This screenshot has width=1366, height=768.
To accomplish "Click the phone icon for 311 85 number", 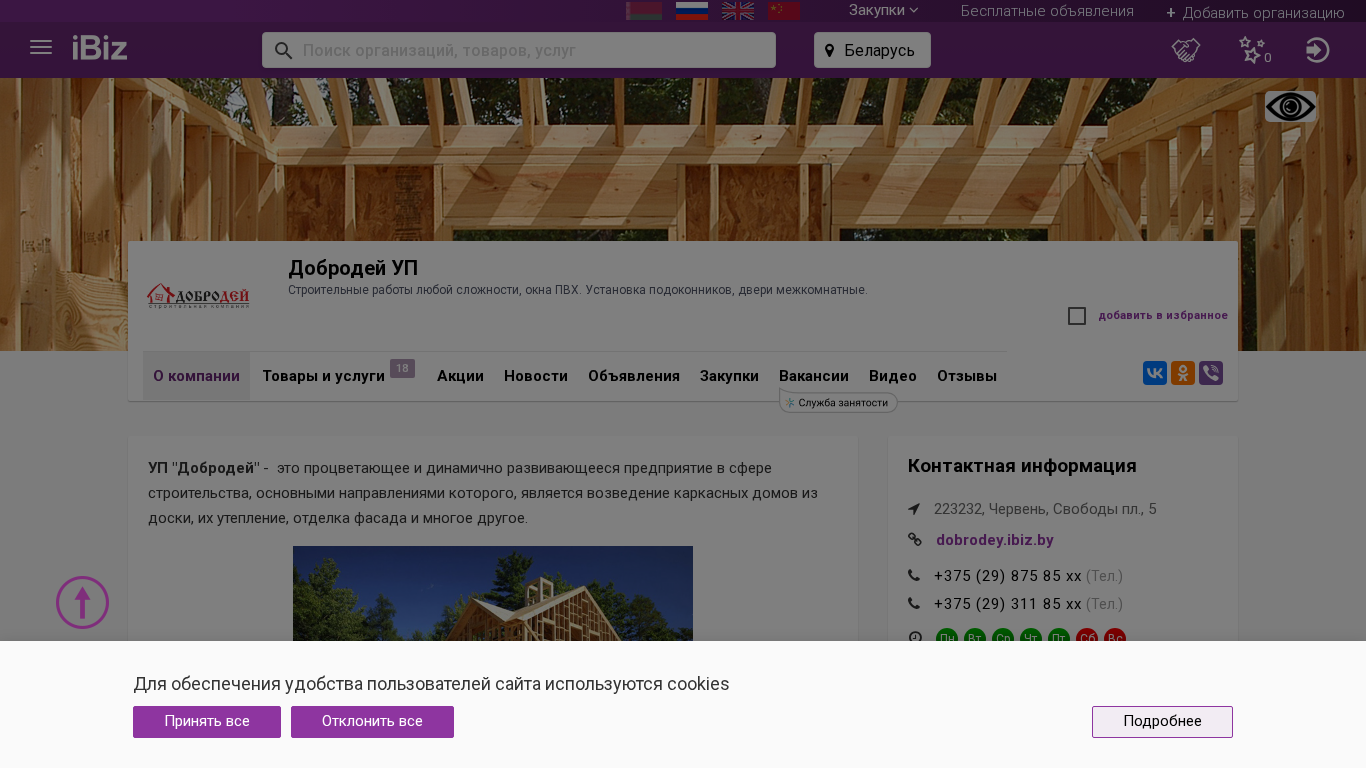I will tap(914, 604).
